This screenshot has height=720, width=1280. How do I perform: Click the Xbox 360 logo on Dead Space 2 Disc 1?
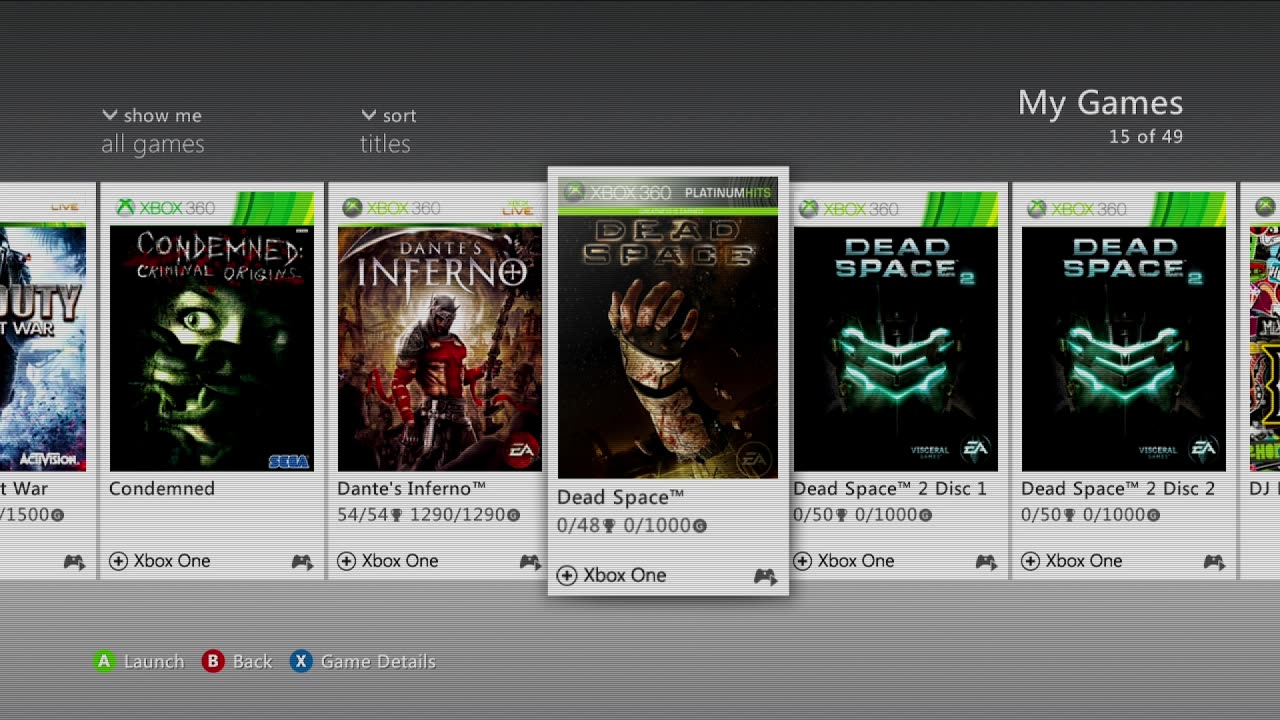click(x=848, y=208)
